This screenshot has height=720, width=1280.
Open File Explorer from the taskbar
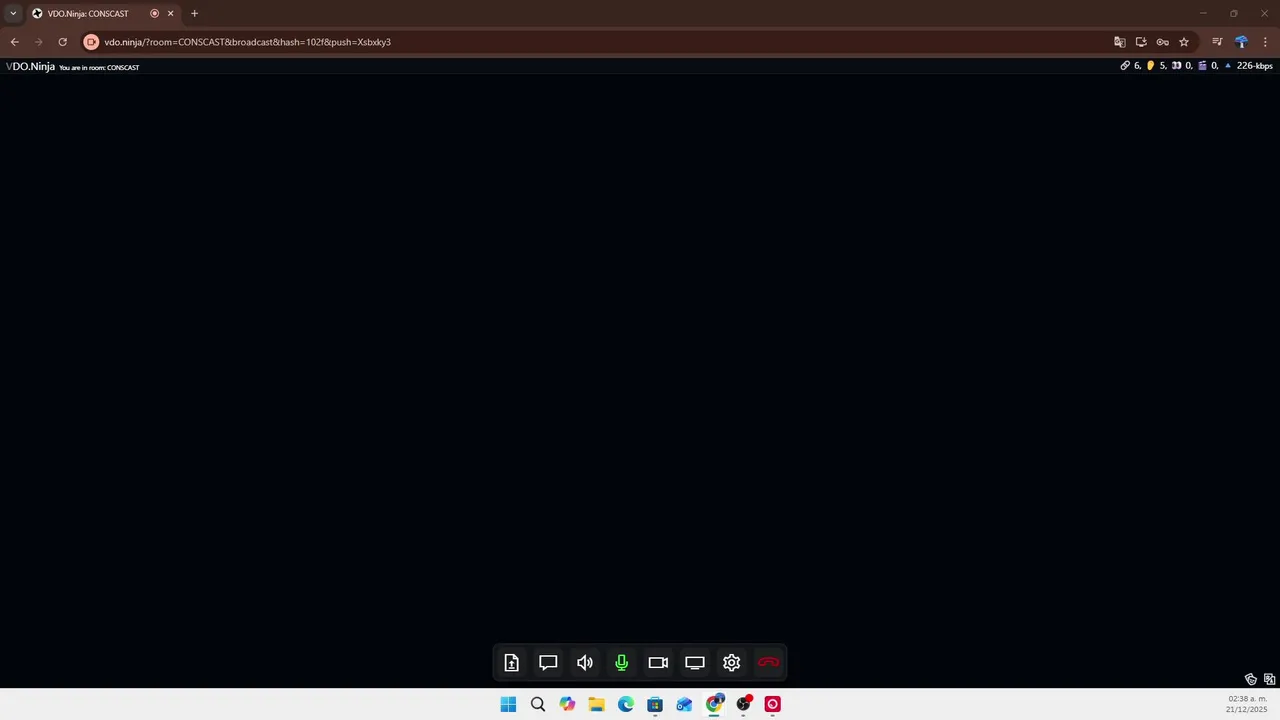point(597,704)
